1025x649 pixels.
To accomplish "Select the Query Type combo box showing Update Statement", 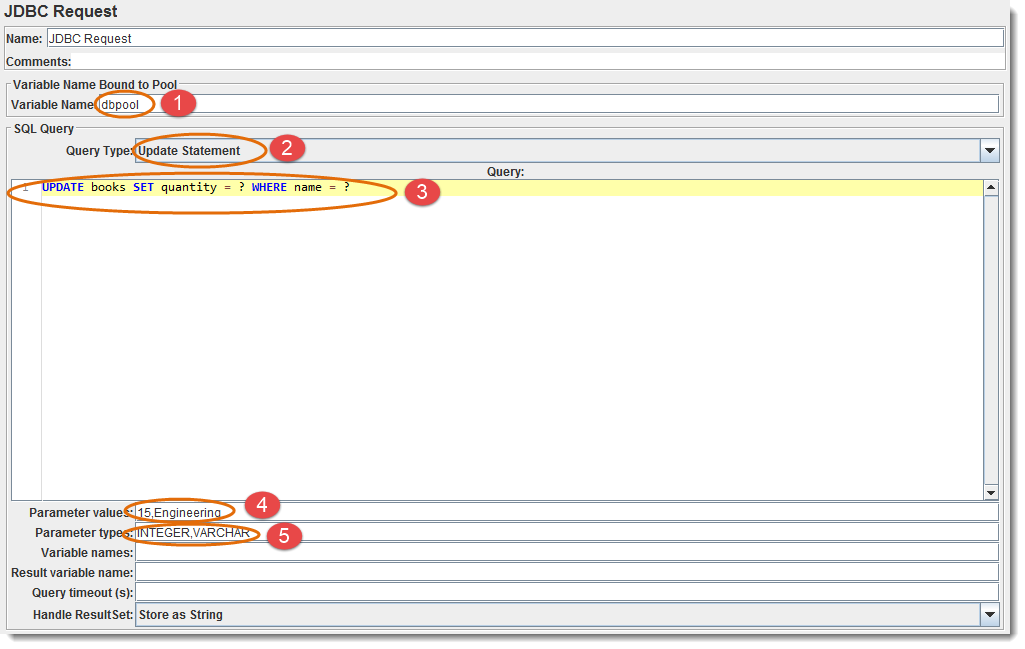I will coord(567,150).
